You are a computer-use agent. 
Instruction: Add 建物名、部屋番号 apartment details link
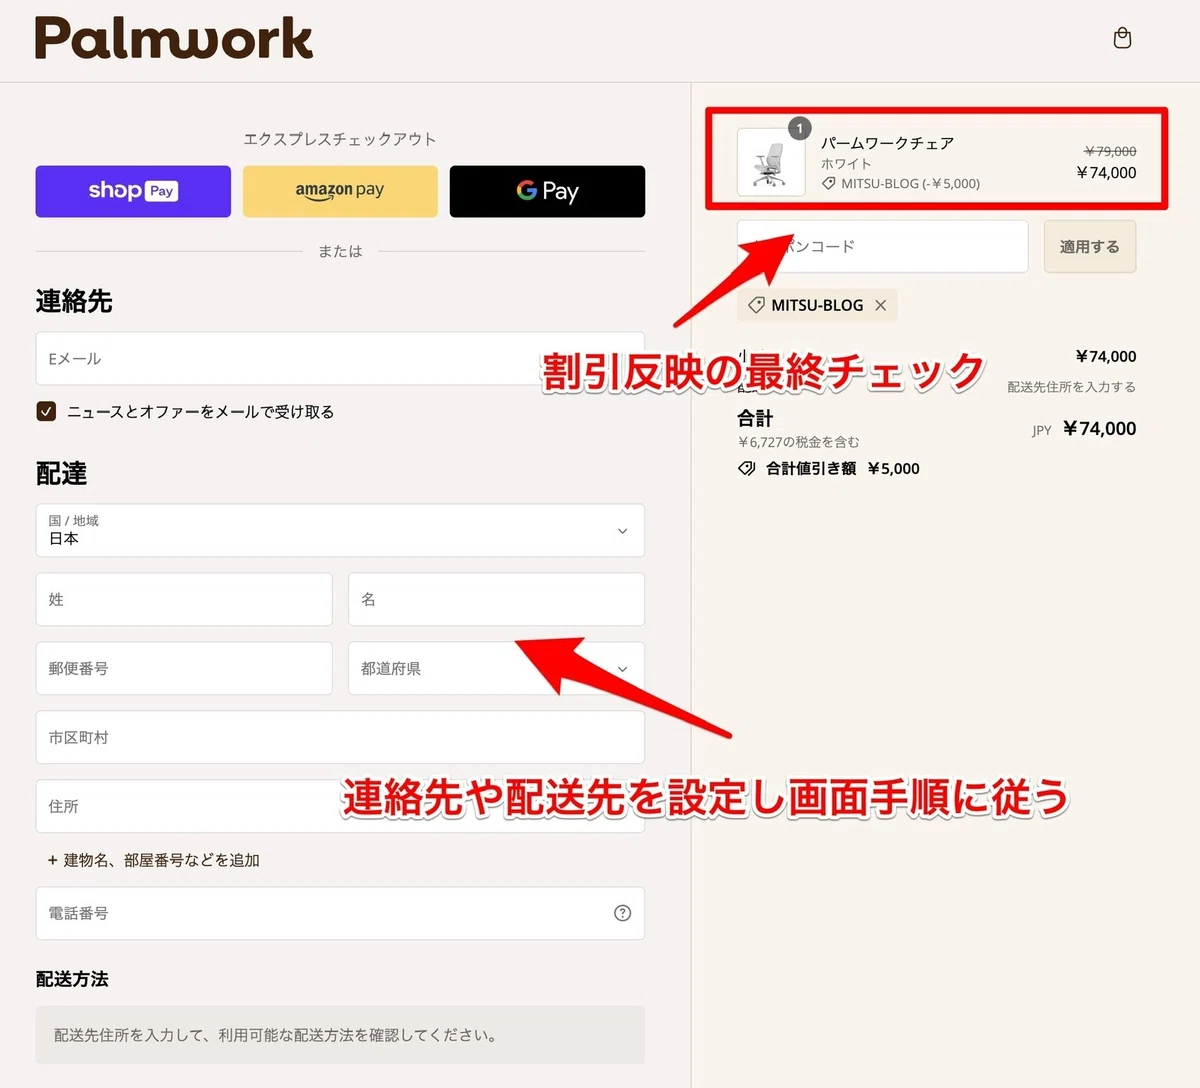point(154,860)
